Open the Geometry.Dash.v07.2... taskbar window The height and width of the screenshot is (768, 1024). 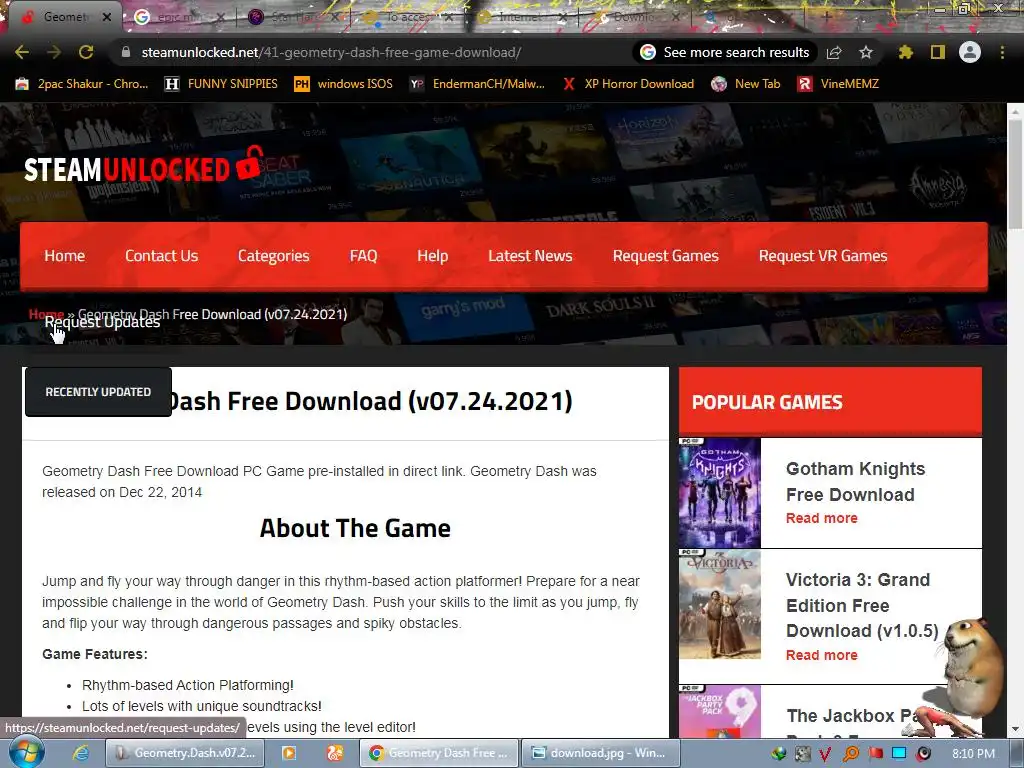[185, 753]
